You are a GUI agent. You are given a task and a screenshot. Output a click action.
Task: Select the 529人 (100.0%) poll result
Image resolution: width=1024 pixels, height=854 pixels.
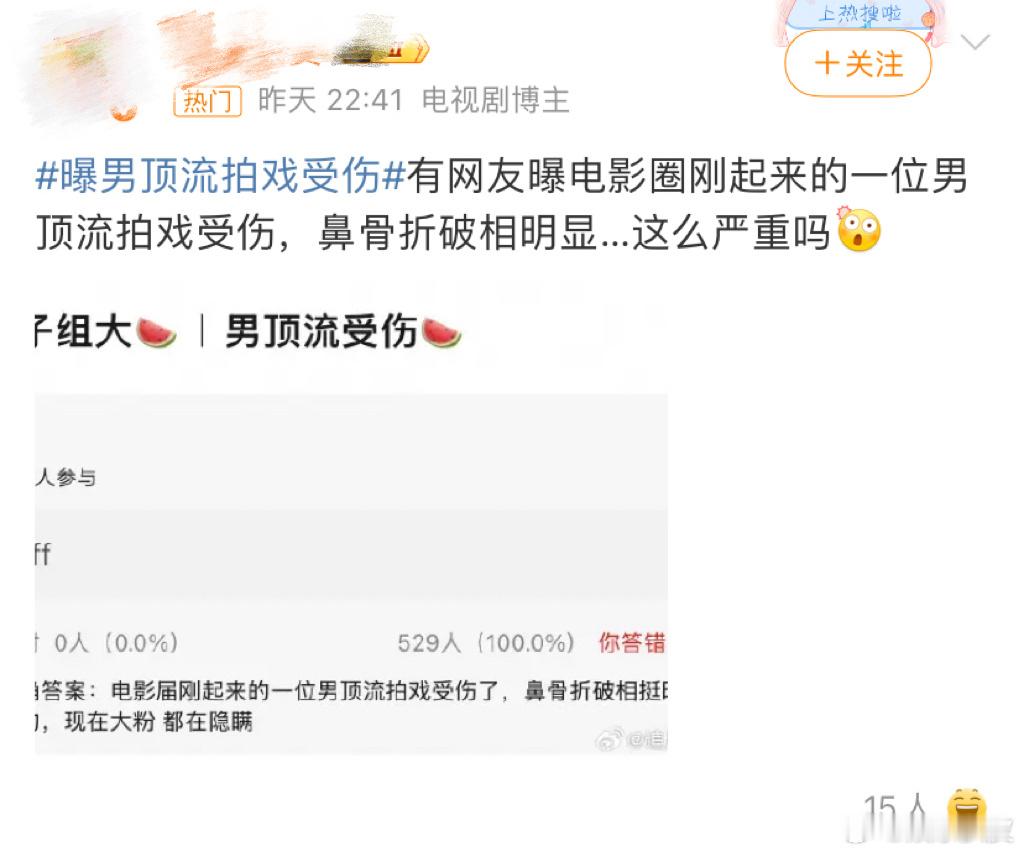pos(486,643)
